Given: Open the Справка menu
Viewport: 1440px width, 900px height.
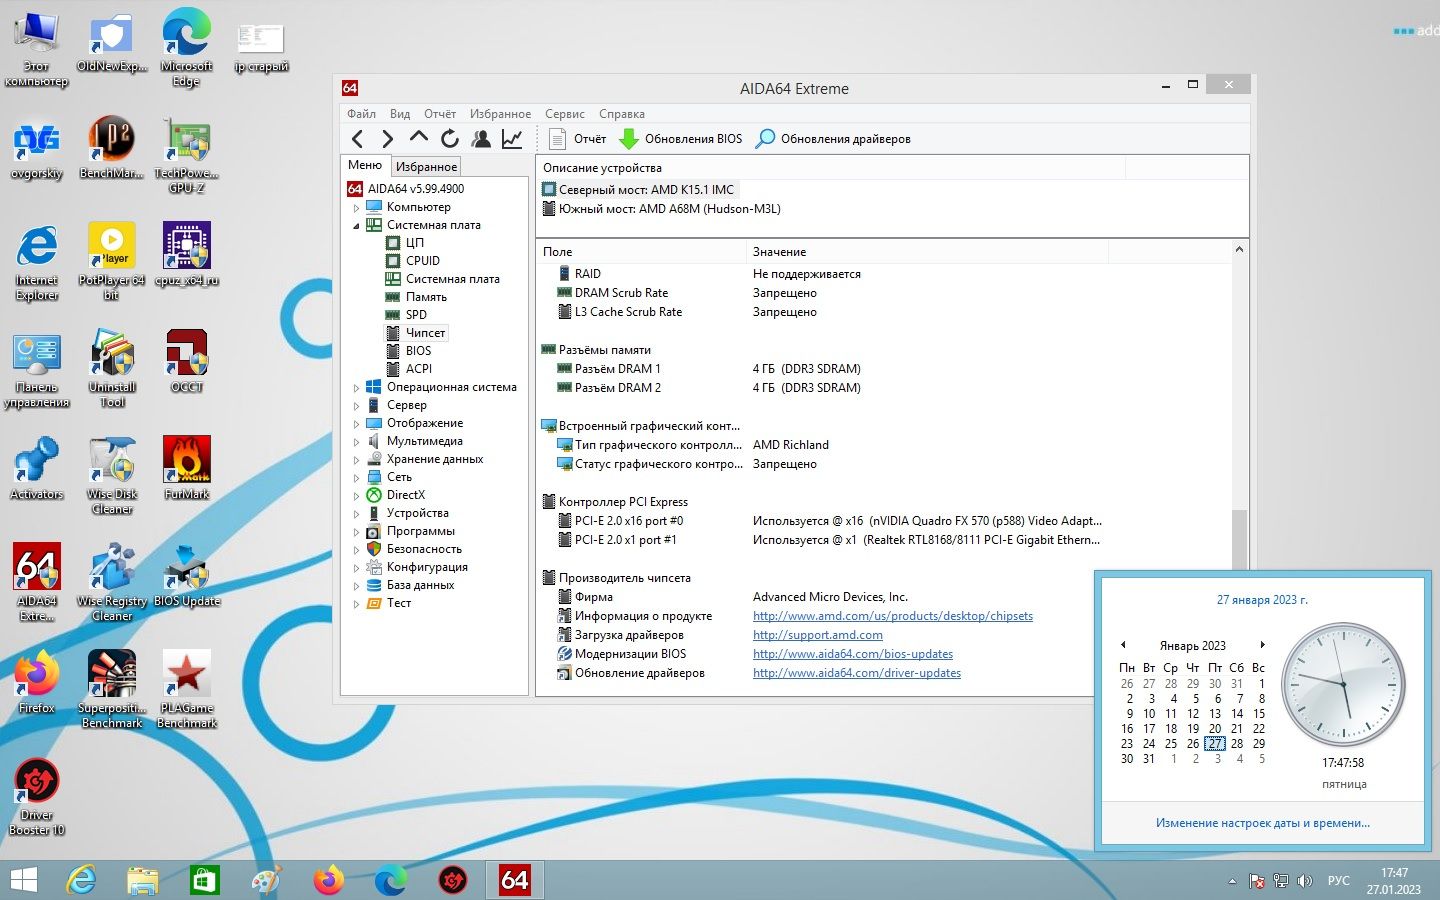Looking at the screenshot, I should point(622,114).
